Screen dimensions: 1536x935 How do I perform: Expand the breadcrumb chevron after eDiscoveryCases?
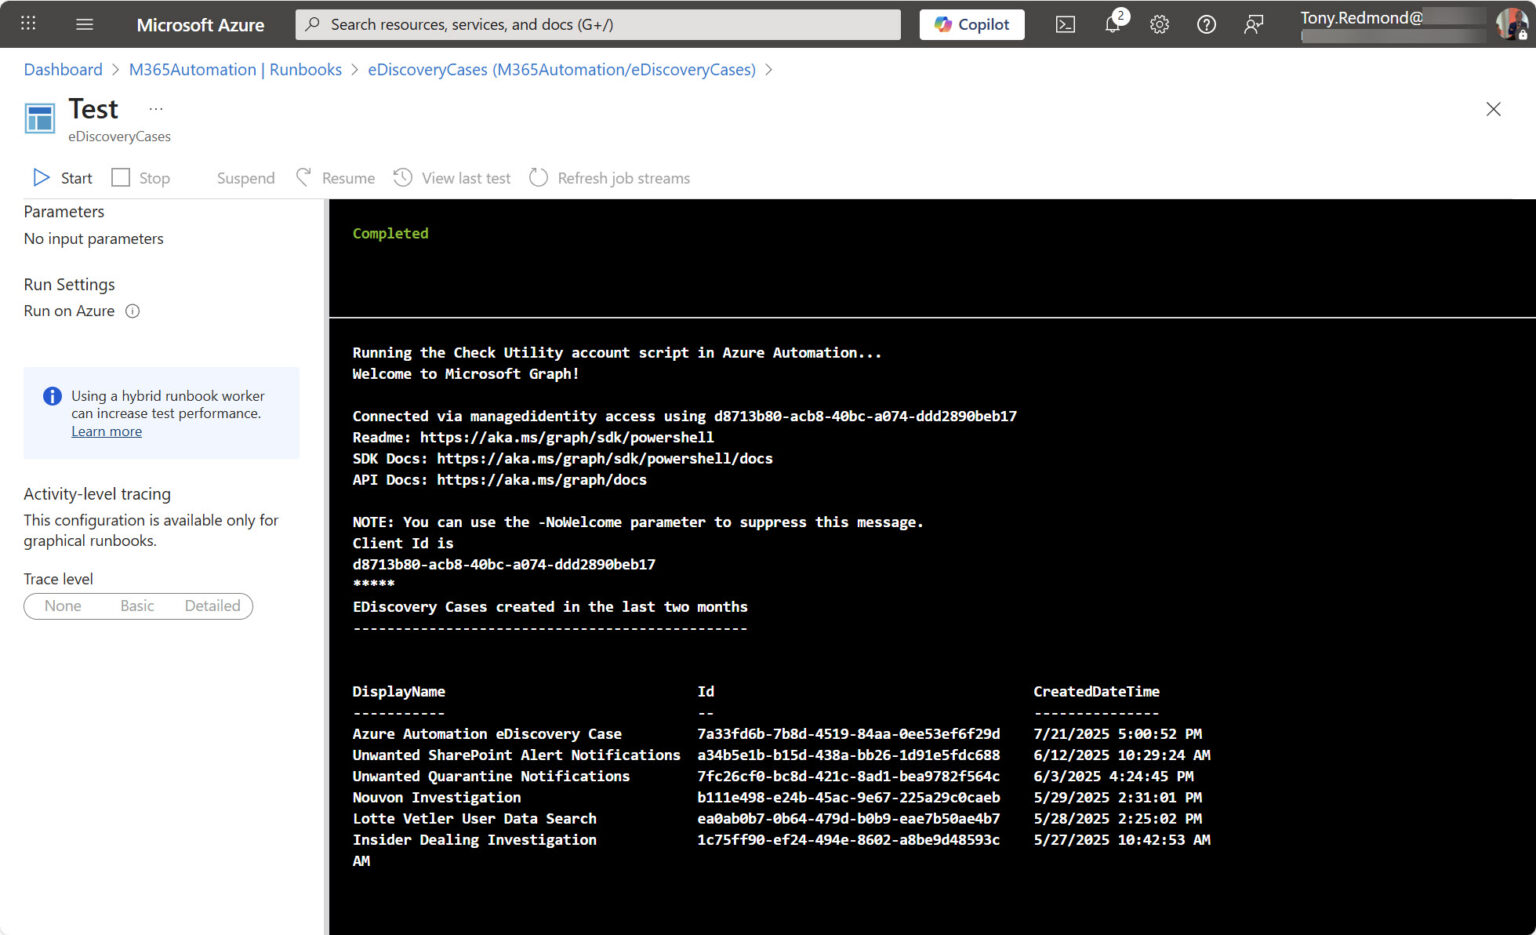[x=769, y=70]
